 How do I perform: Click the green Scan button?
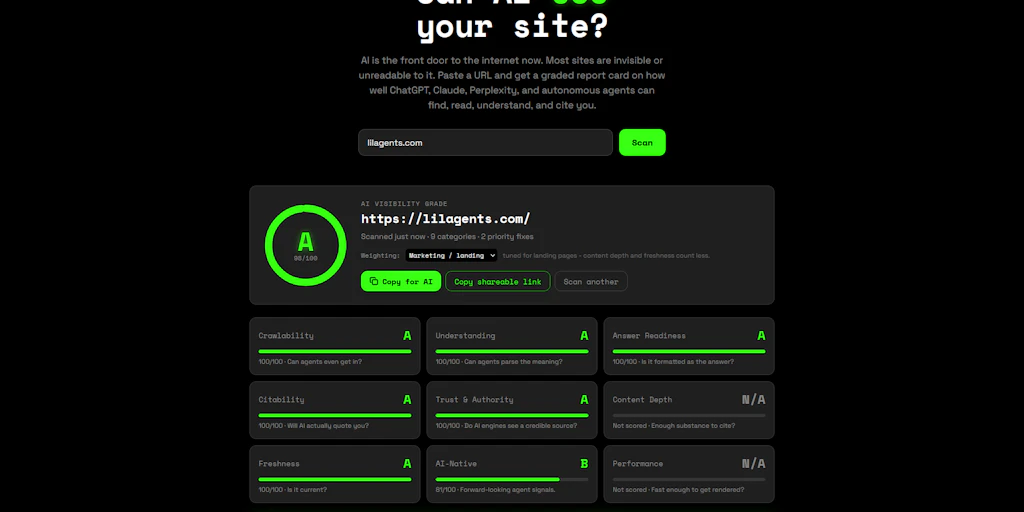pos(642,142)
